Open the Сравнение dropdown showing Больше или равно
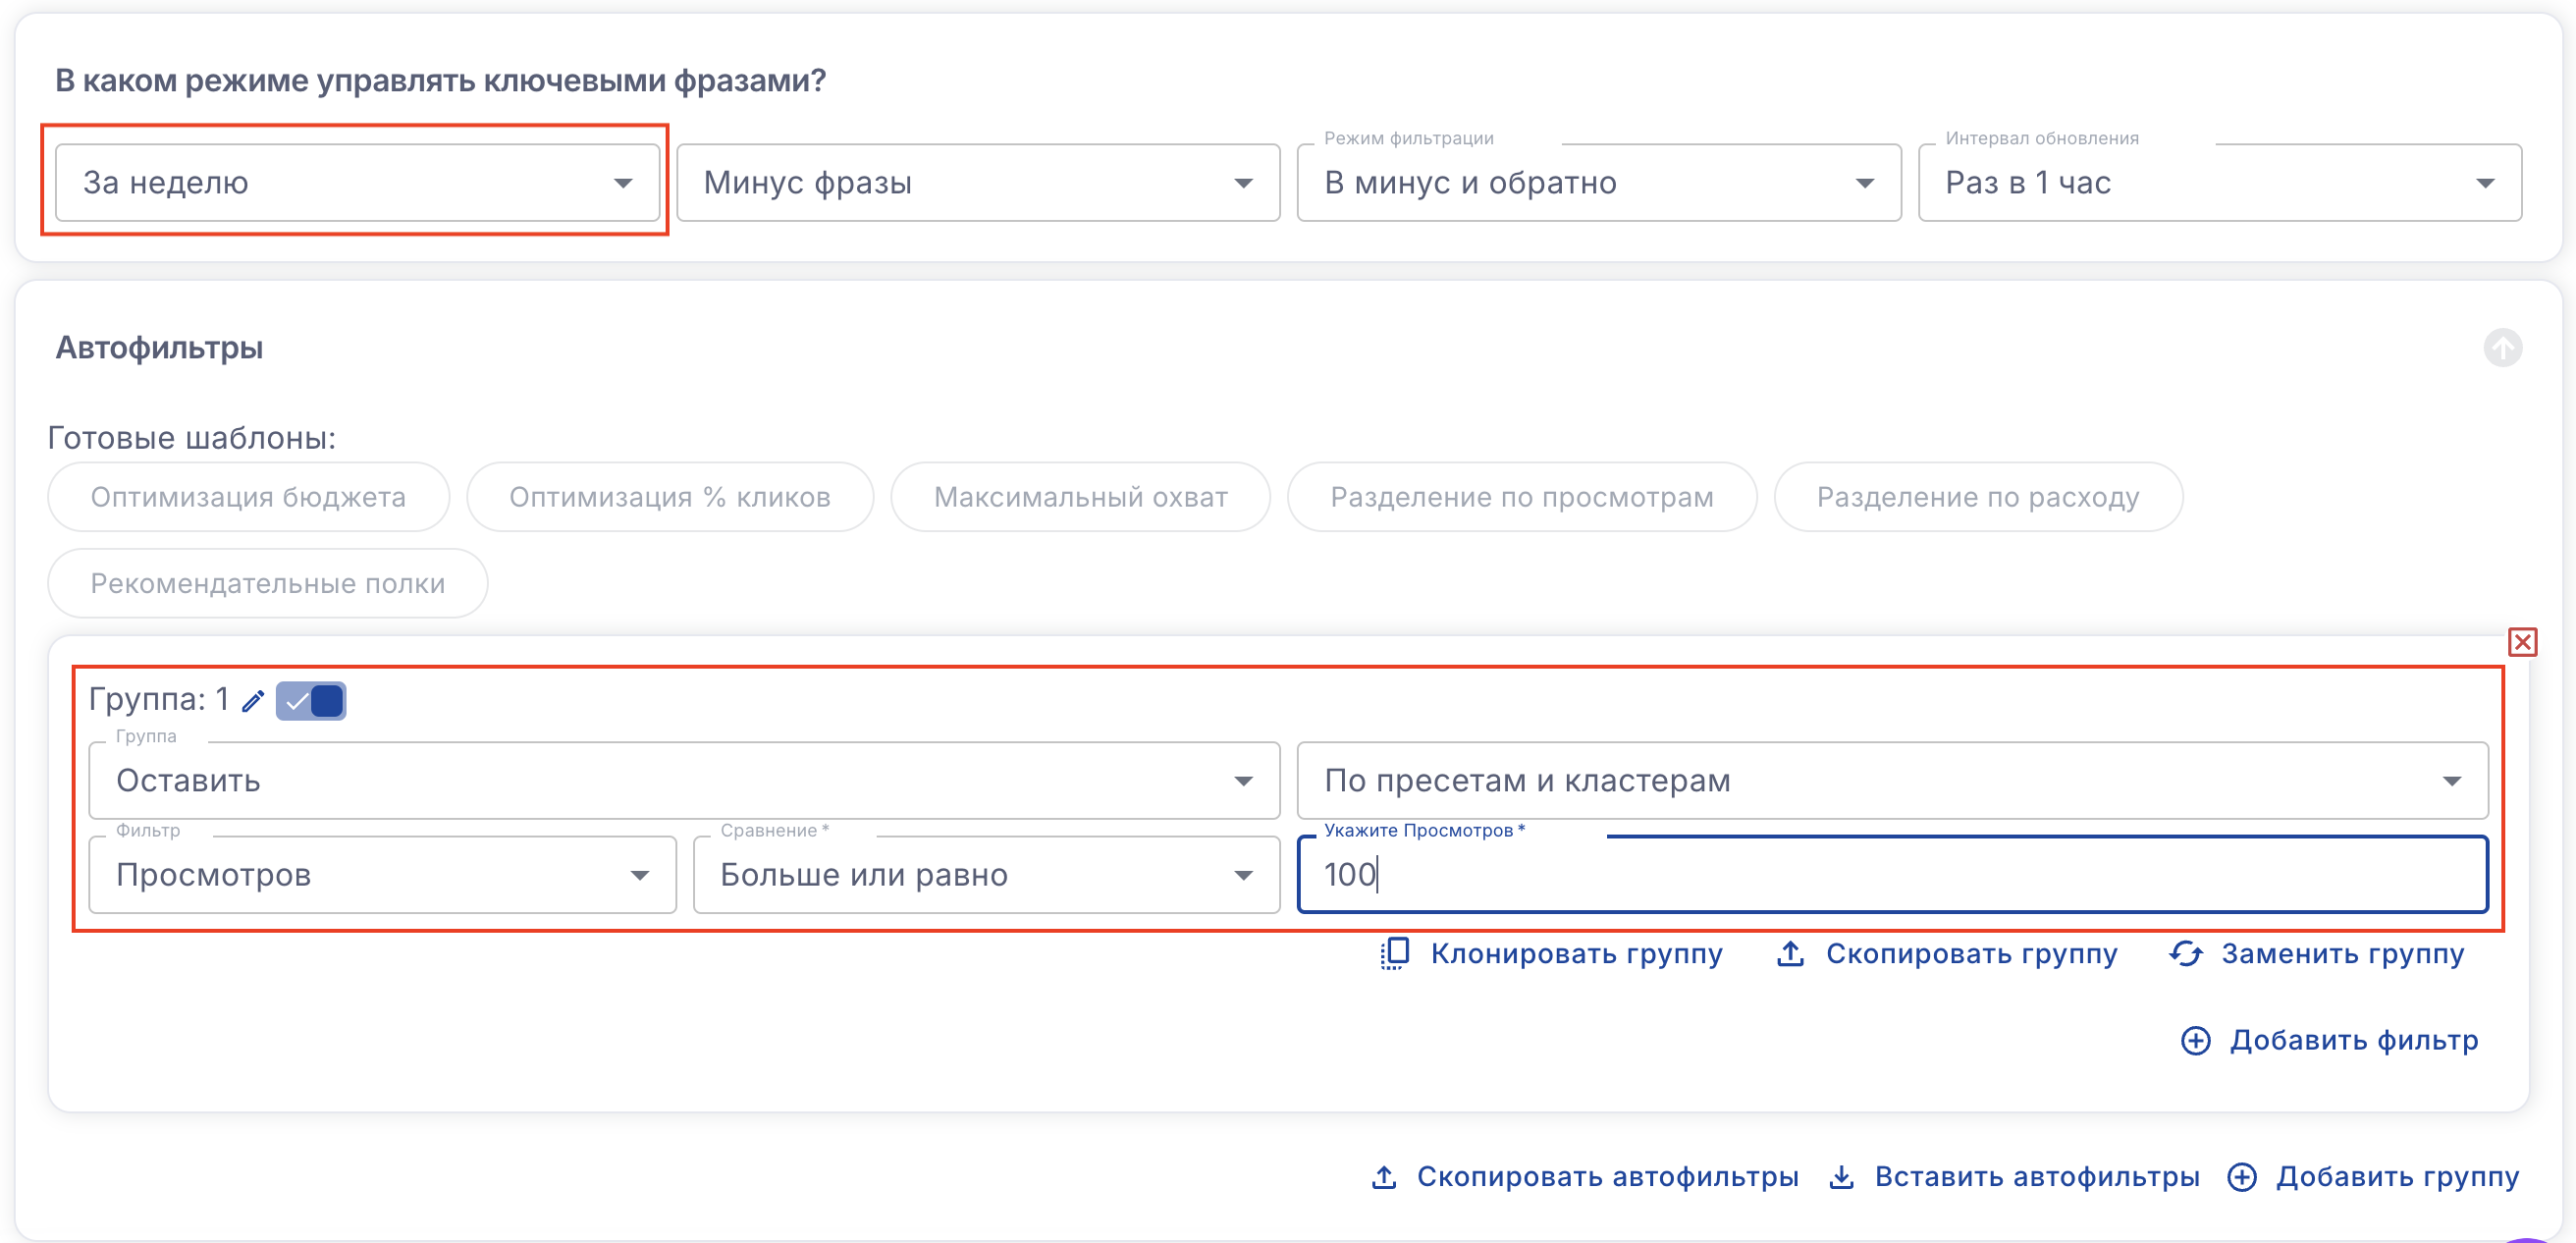 tap(985, 875)
